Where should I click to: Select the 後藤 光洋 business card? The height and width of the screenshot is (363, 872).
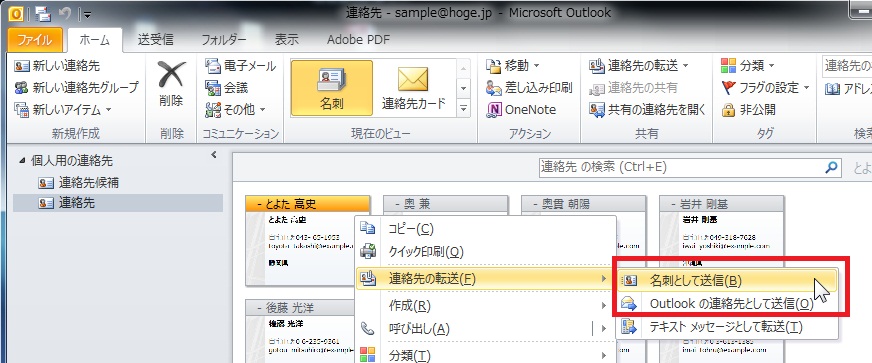pyautogui.click(x=300, y=331)
